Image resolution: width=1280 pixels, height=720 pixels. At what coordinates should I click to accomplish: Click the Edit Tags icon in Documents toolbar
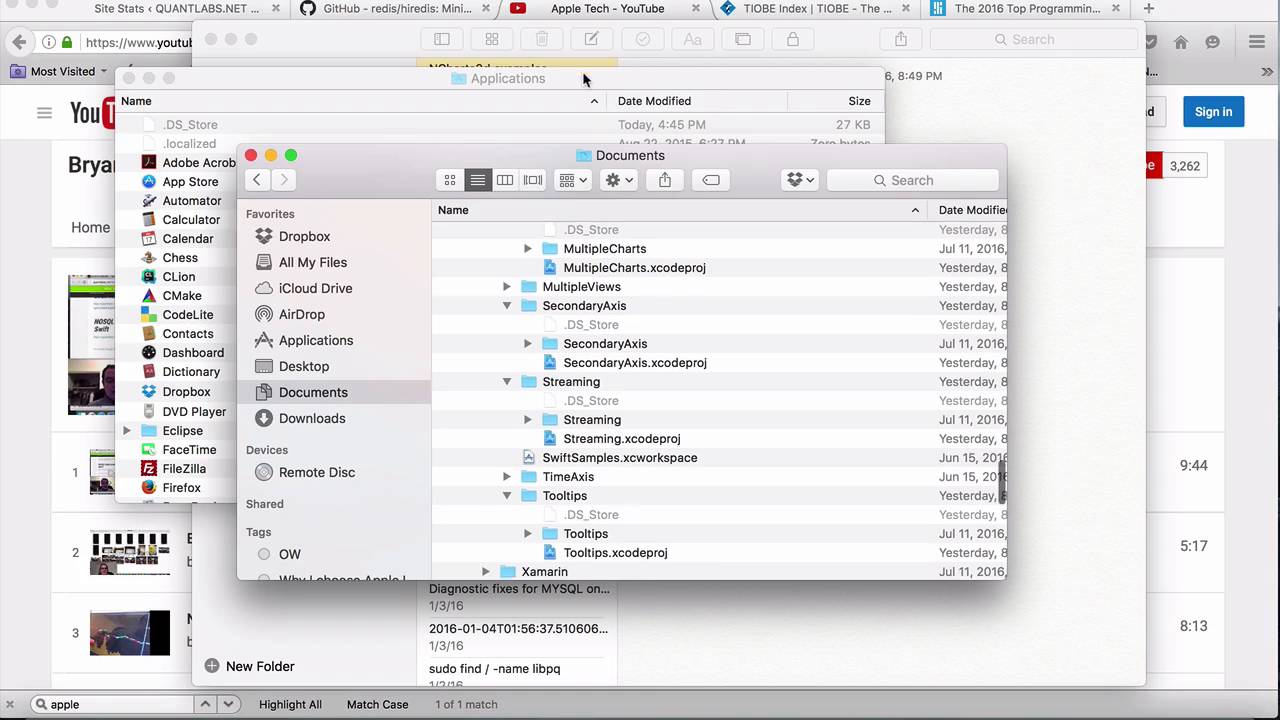click(x=711, y=180)
